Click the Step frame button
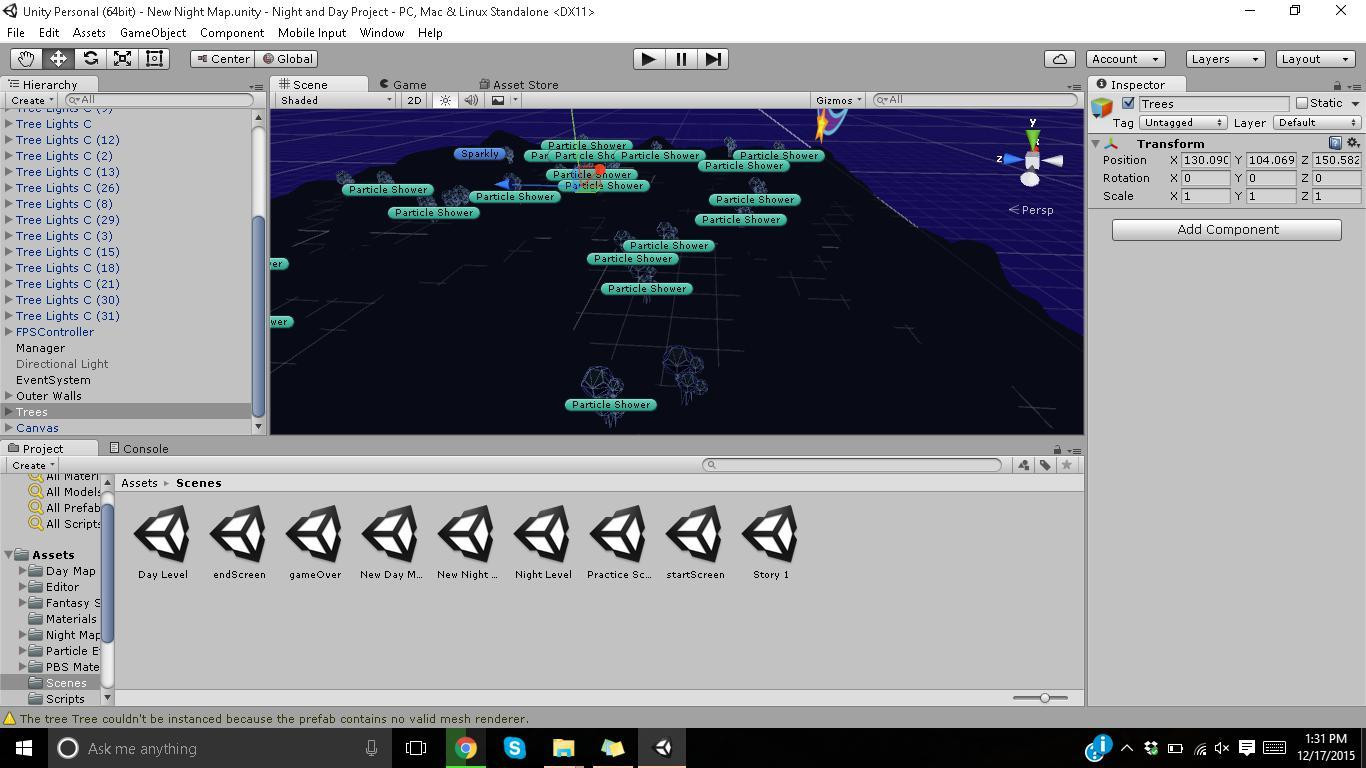This screenshot has width=1366, height=768. coord(713,59)
